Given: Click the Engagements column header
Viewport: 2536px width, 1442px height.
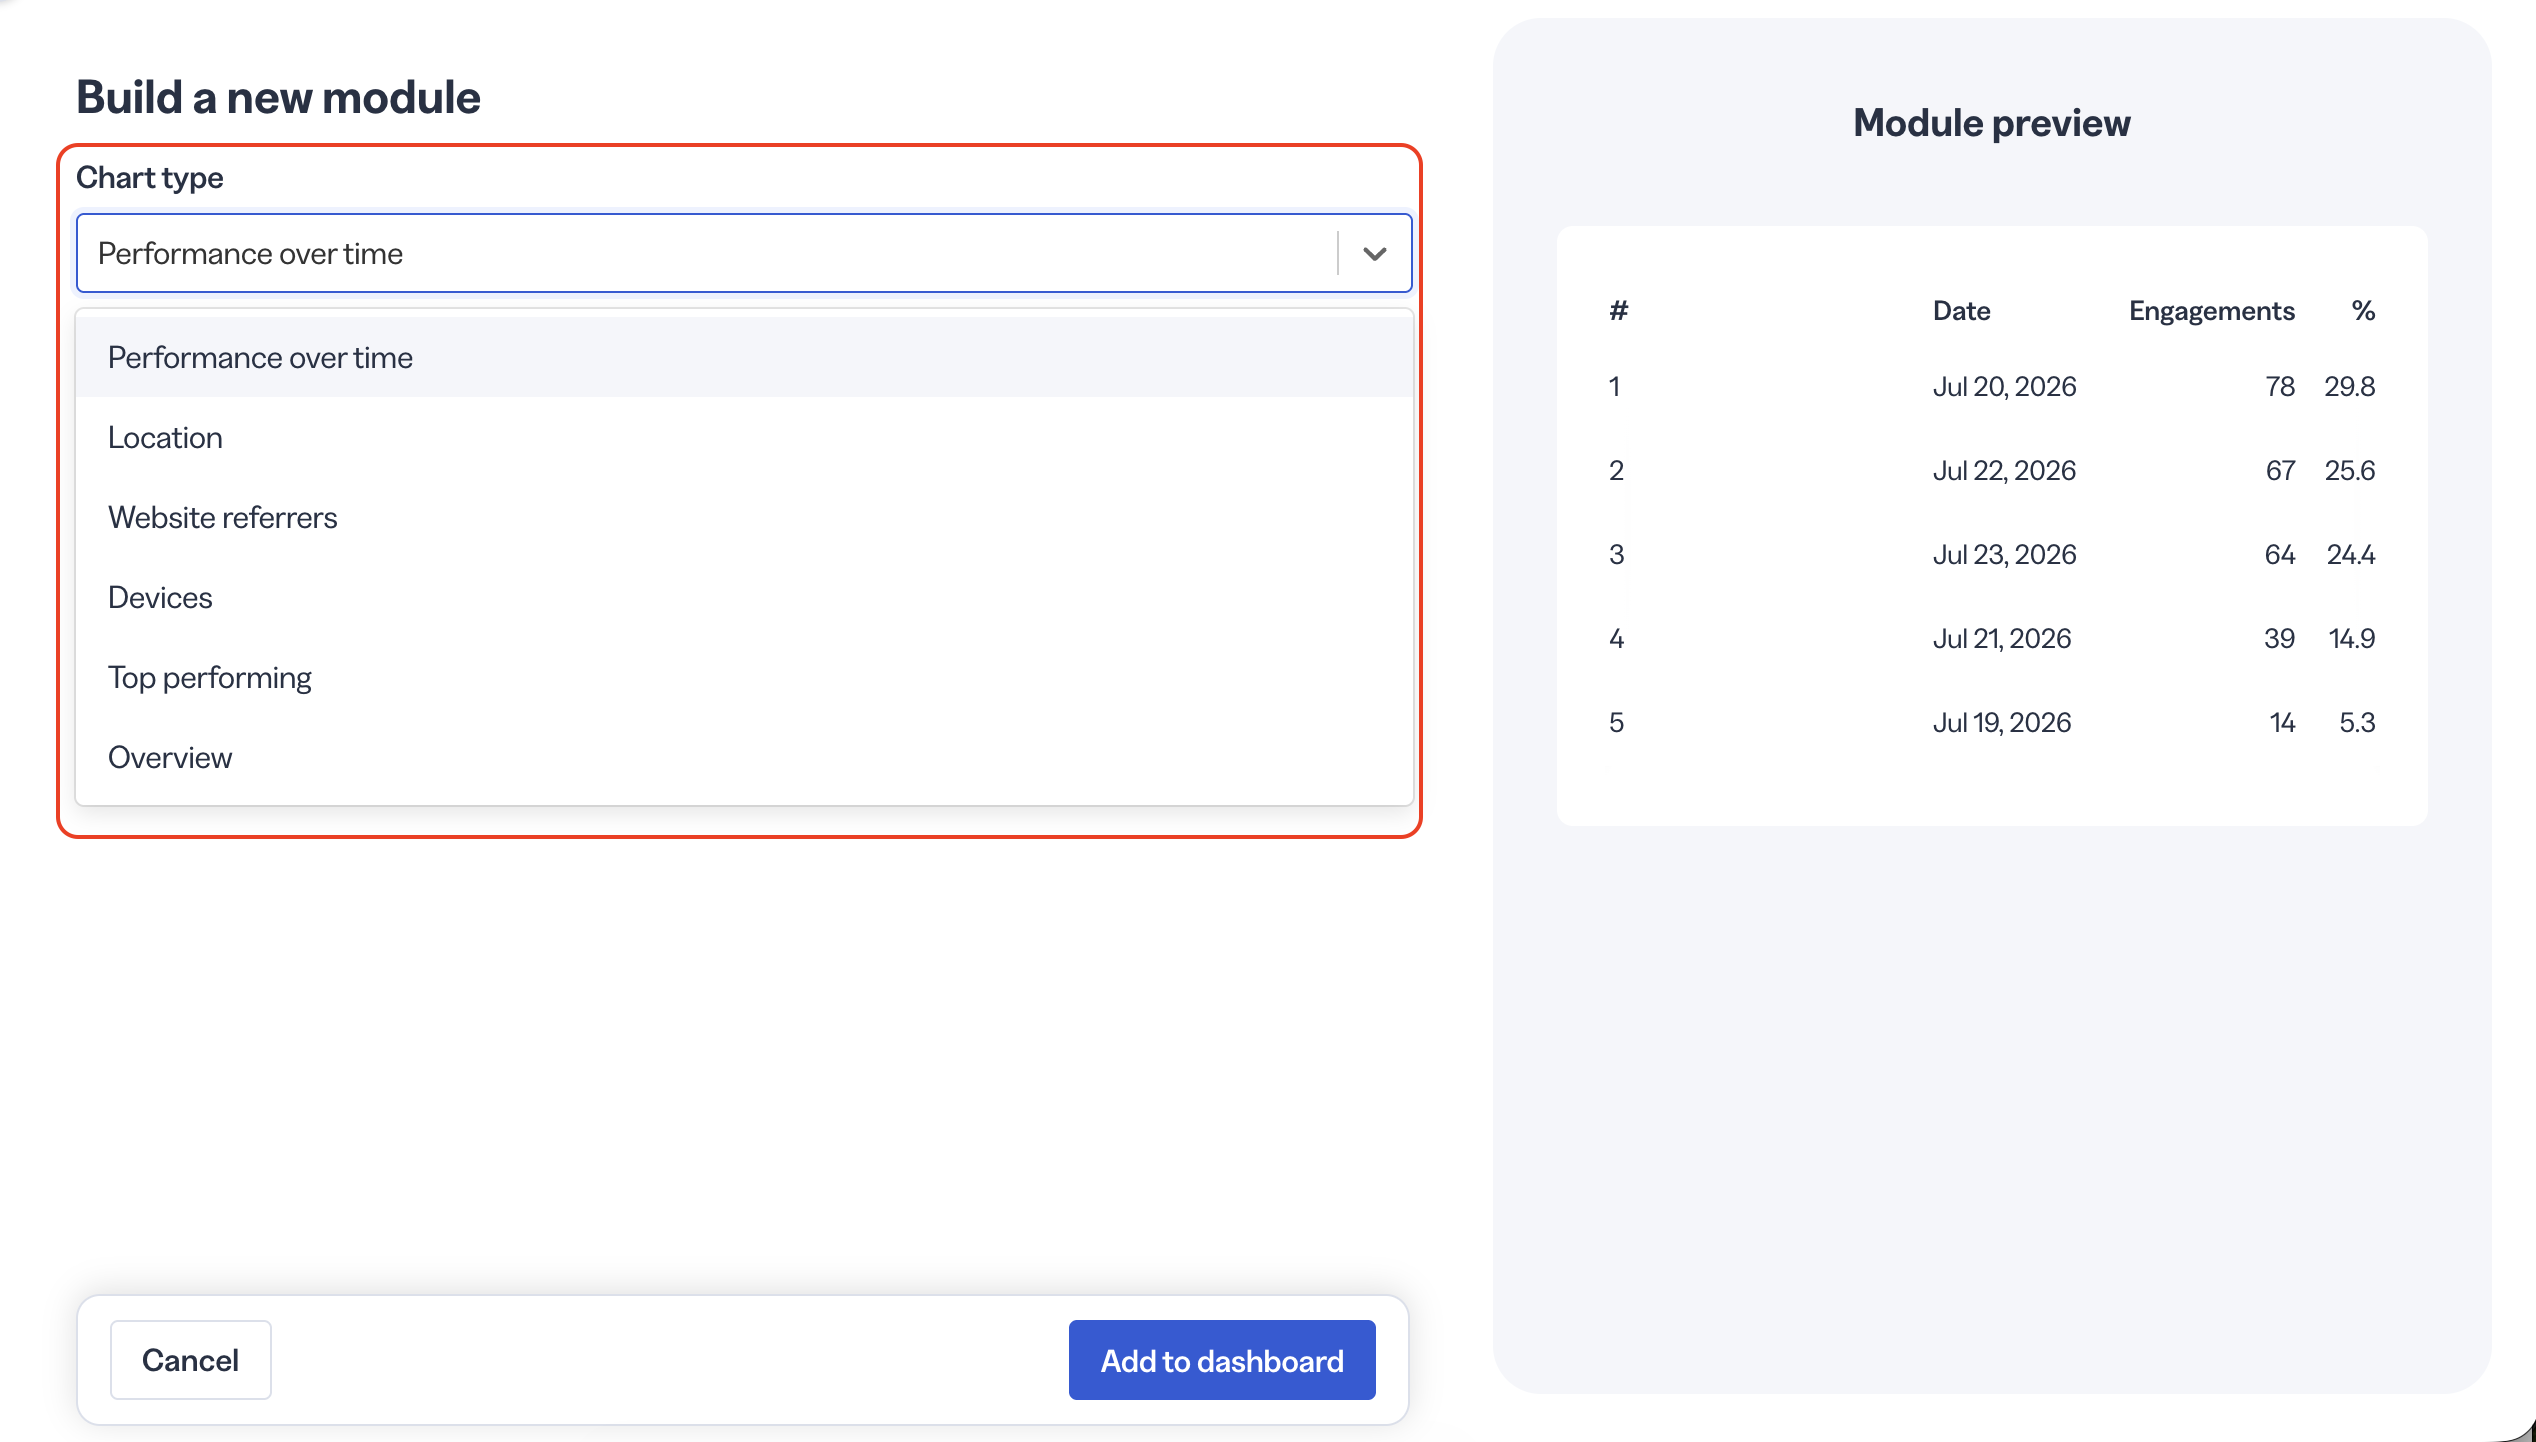Looking at the screenshot, I should coord(2211,311).
